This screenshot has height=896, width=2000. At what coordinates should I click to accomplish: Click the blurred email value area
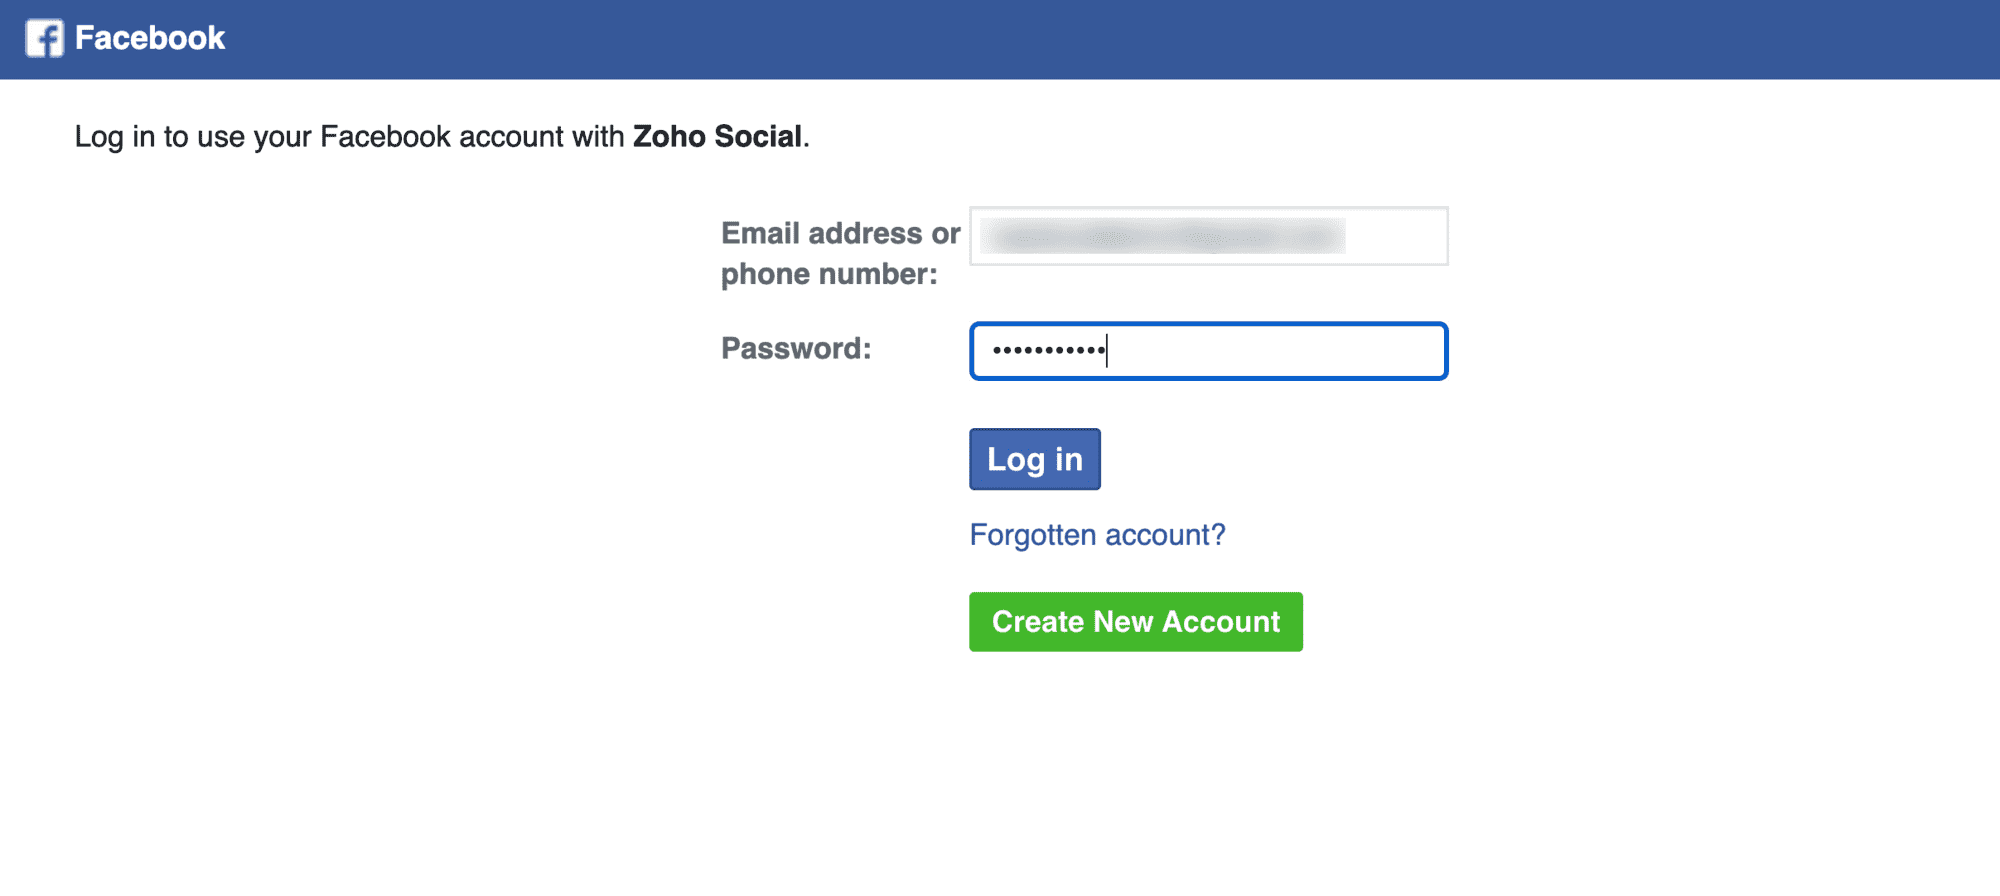(1165, 236)
